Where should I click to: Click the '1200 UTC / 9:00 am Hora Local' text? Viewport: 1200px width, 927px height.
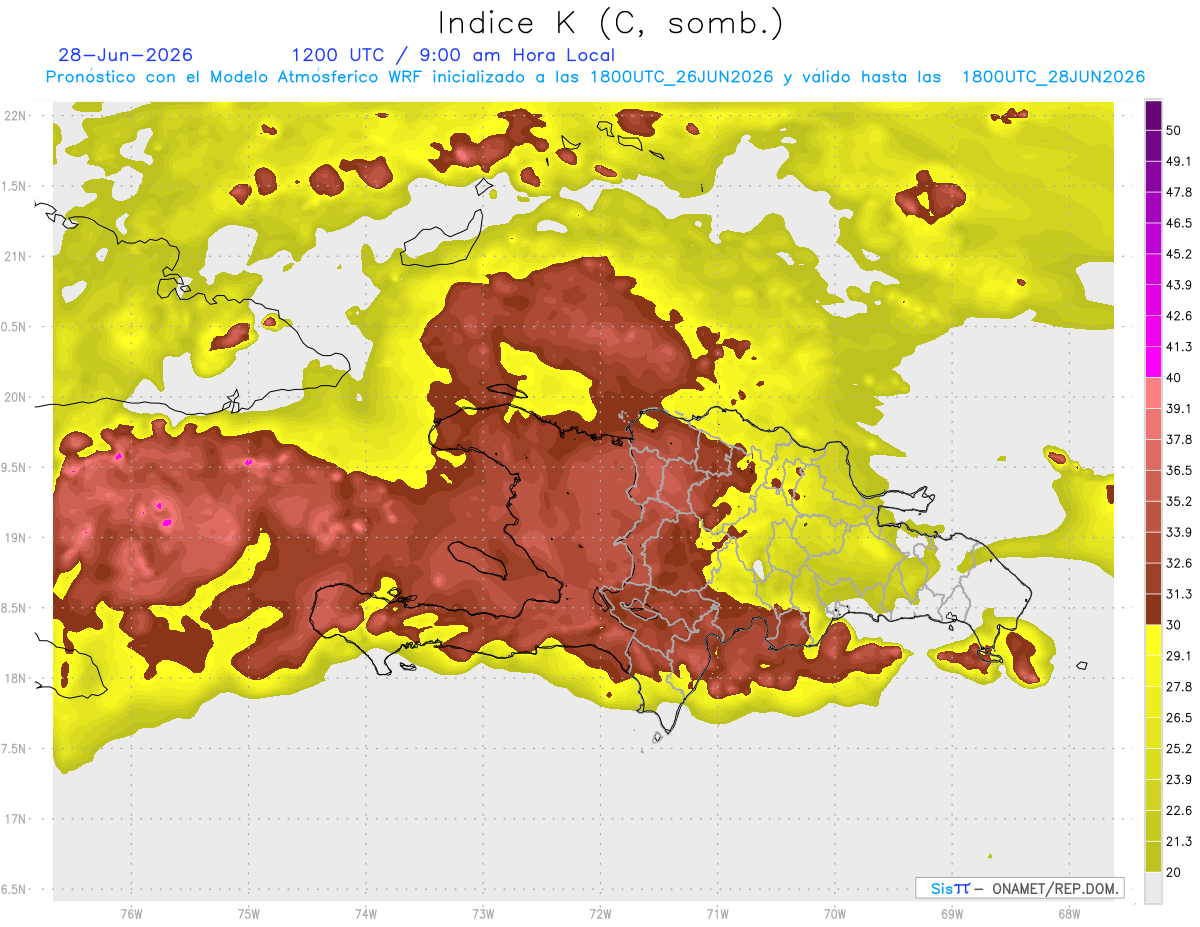[x=453, y=55]
